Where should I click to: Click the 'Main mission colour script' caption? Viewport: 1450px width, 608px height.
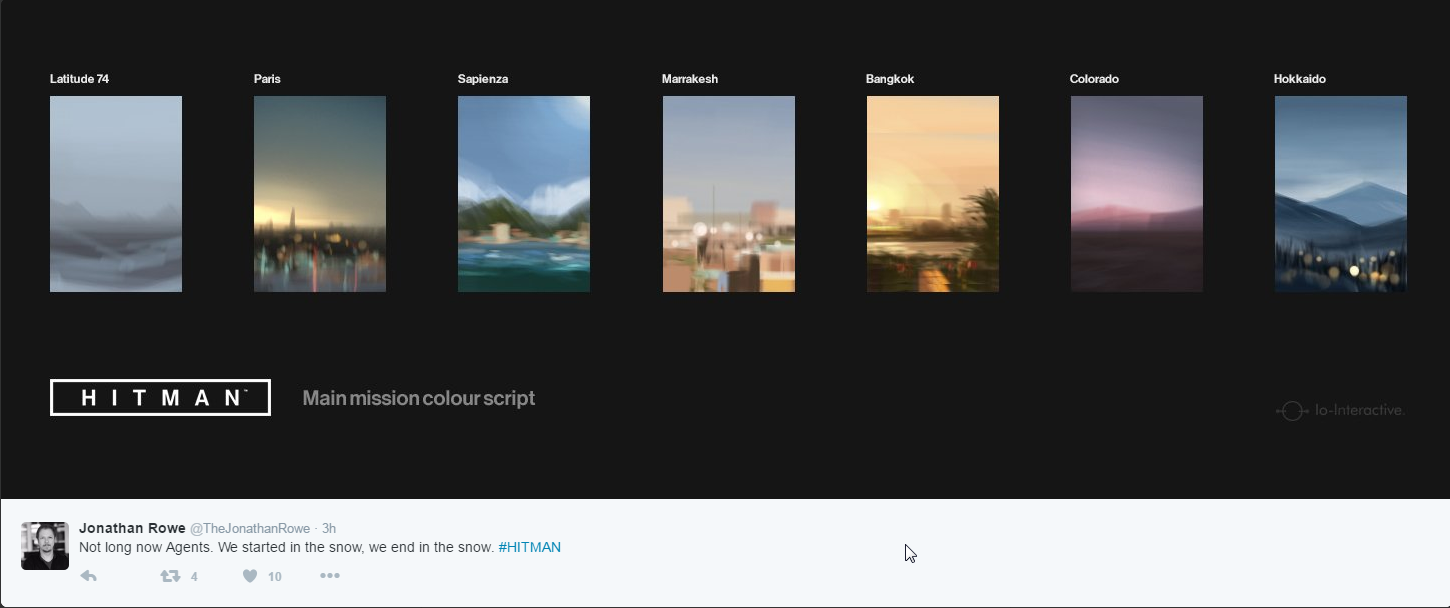(x=419, y=398)
